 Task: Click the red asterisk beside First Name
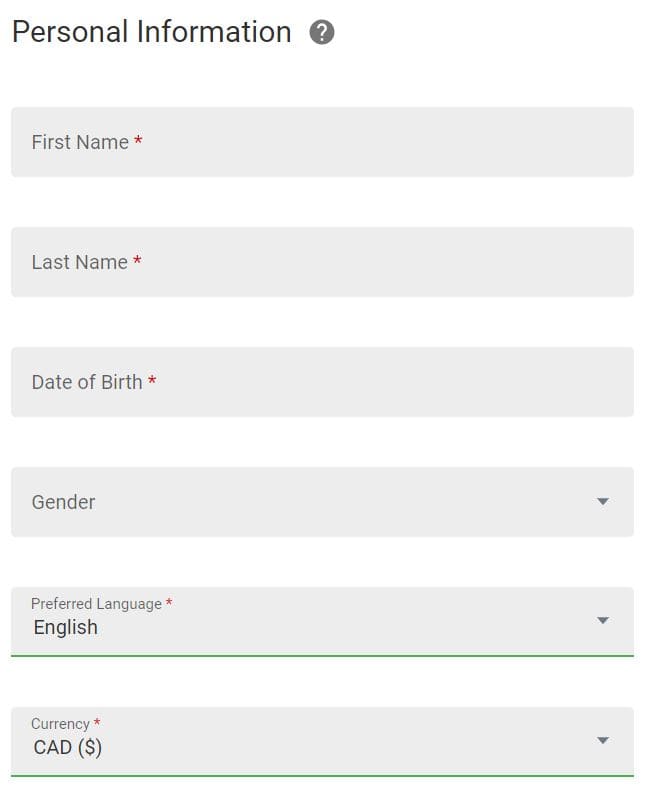pos(138,140)
